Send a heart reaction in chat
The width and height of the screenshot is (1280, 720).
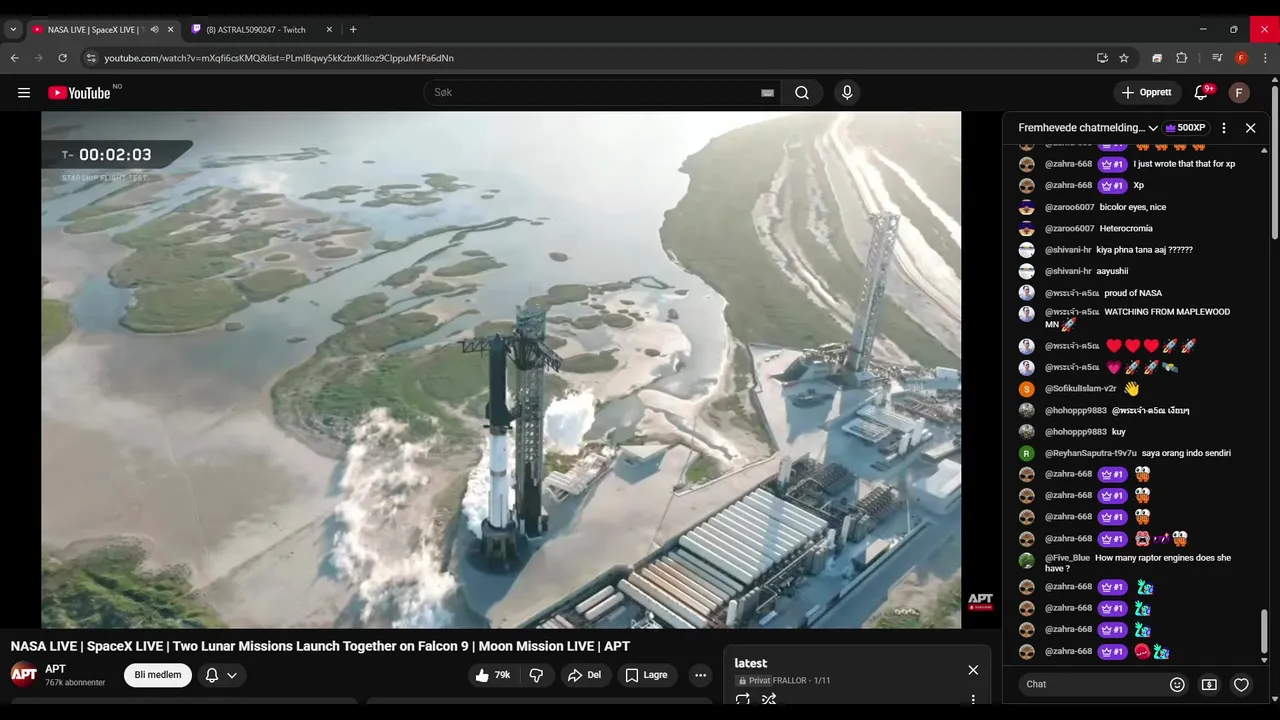click(1241, 685)
